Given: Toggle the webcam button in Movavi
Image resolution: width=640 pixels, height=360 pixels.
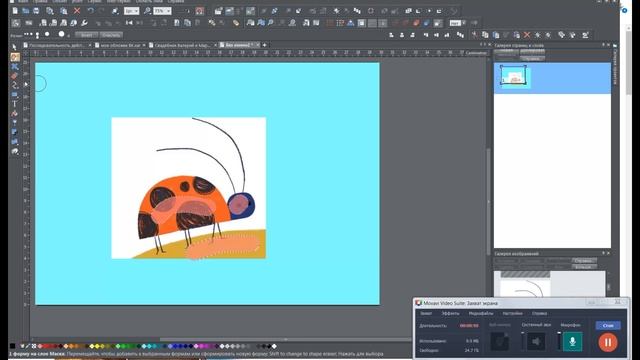Looking at the screenshot, I should (500, 342).
